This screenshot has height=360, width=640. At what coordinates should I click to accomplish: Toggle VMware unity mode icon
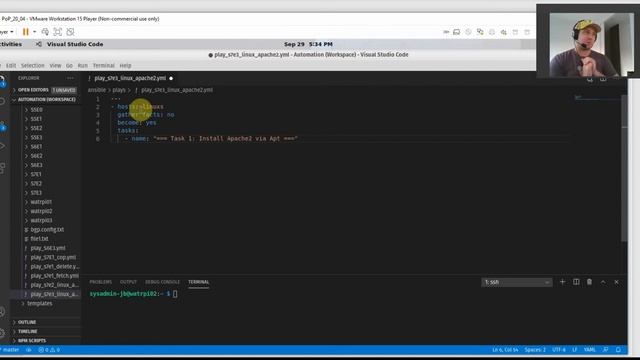pyautogui.click(x=70, y=32)
